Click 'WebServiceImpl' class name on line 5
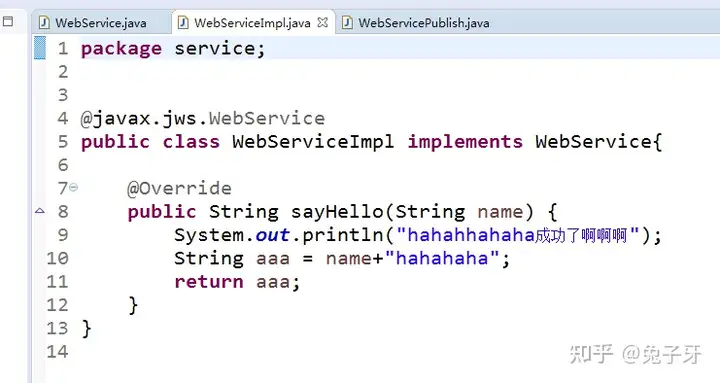Viewport: 720px width, 383px height. coord(313,141)
